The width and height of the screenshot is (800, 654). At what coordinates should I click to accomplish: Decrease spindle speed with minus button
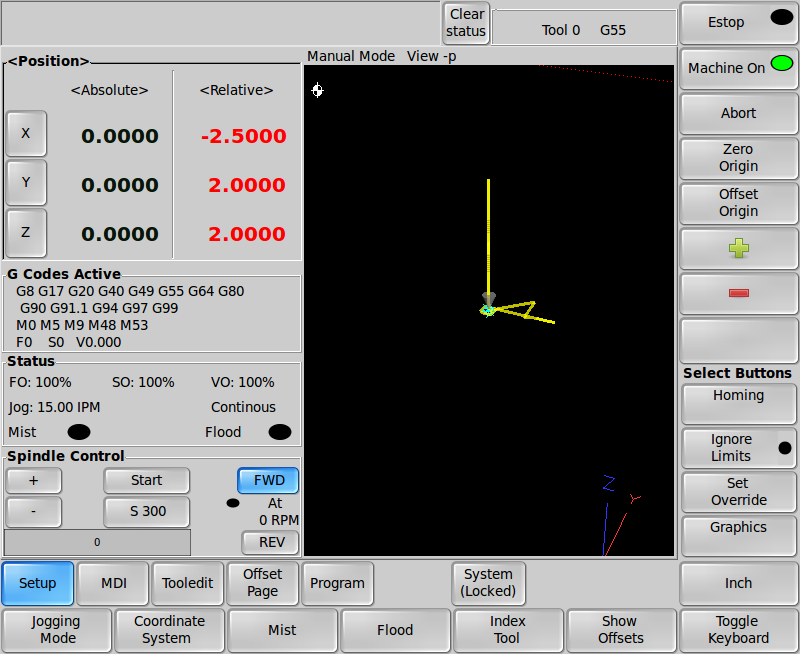point(34,511)
